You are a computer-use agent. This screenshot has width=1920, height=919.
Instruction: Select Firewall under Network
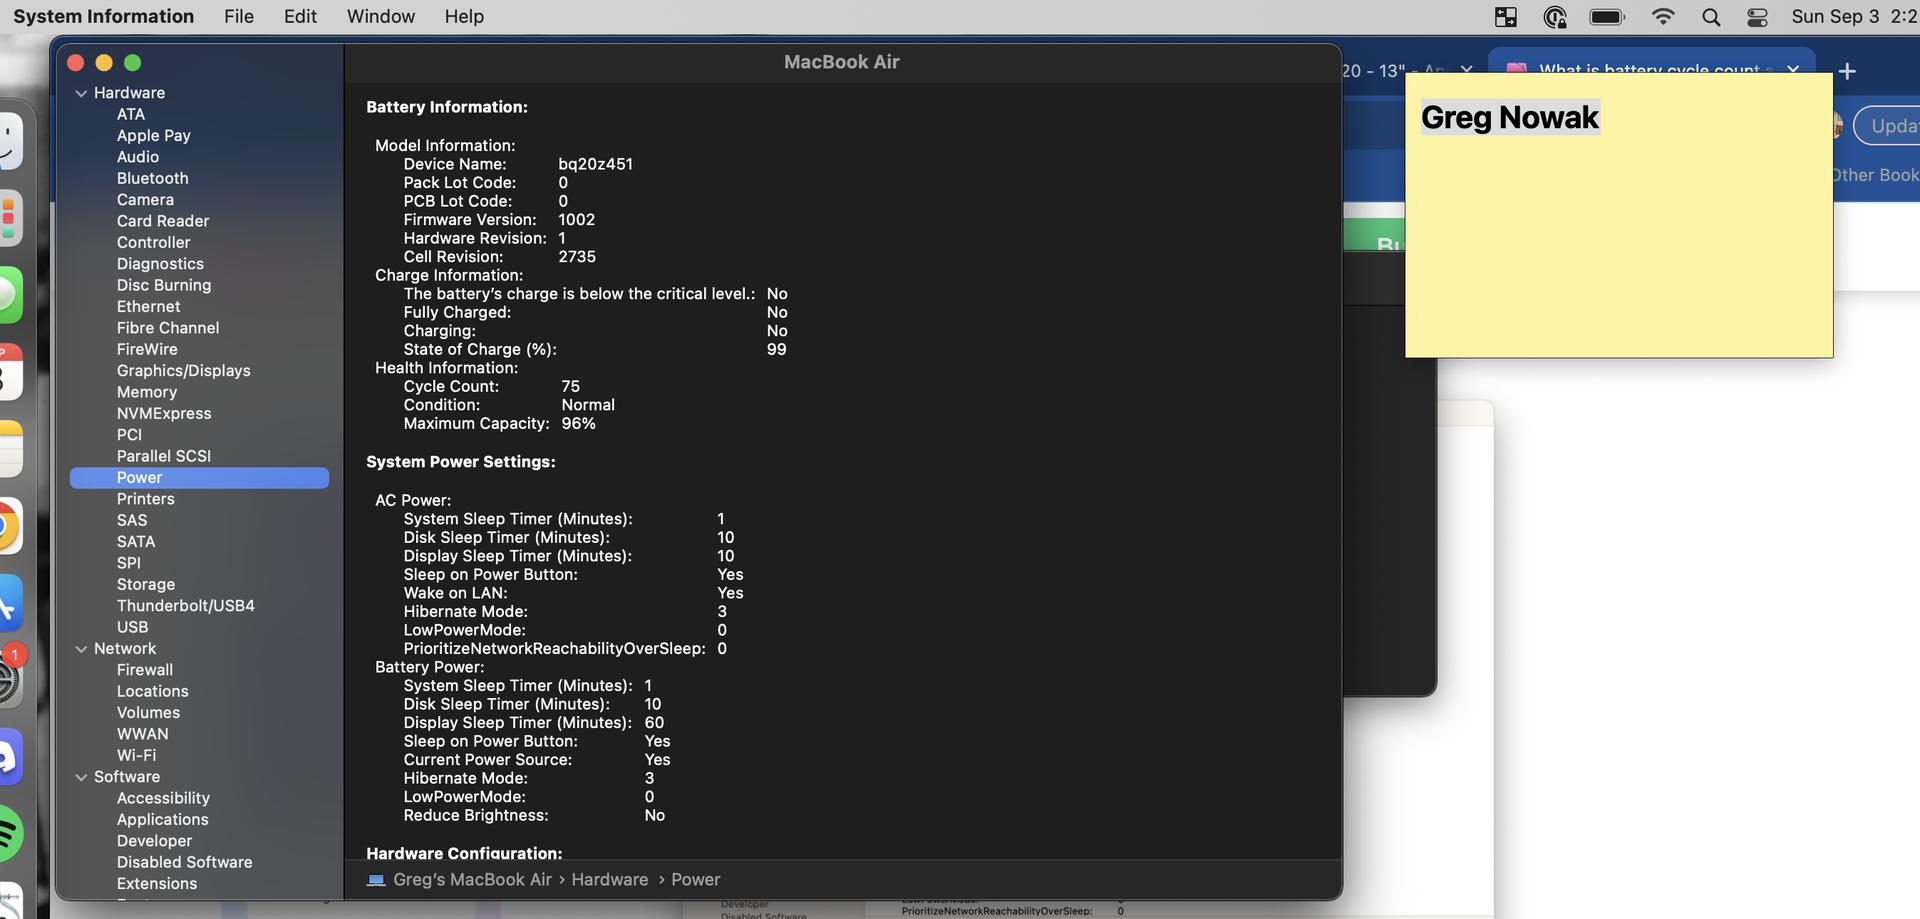point(145,670)
